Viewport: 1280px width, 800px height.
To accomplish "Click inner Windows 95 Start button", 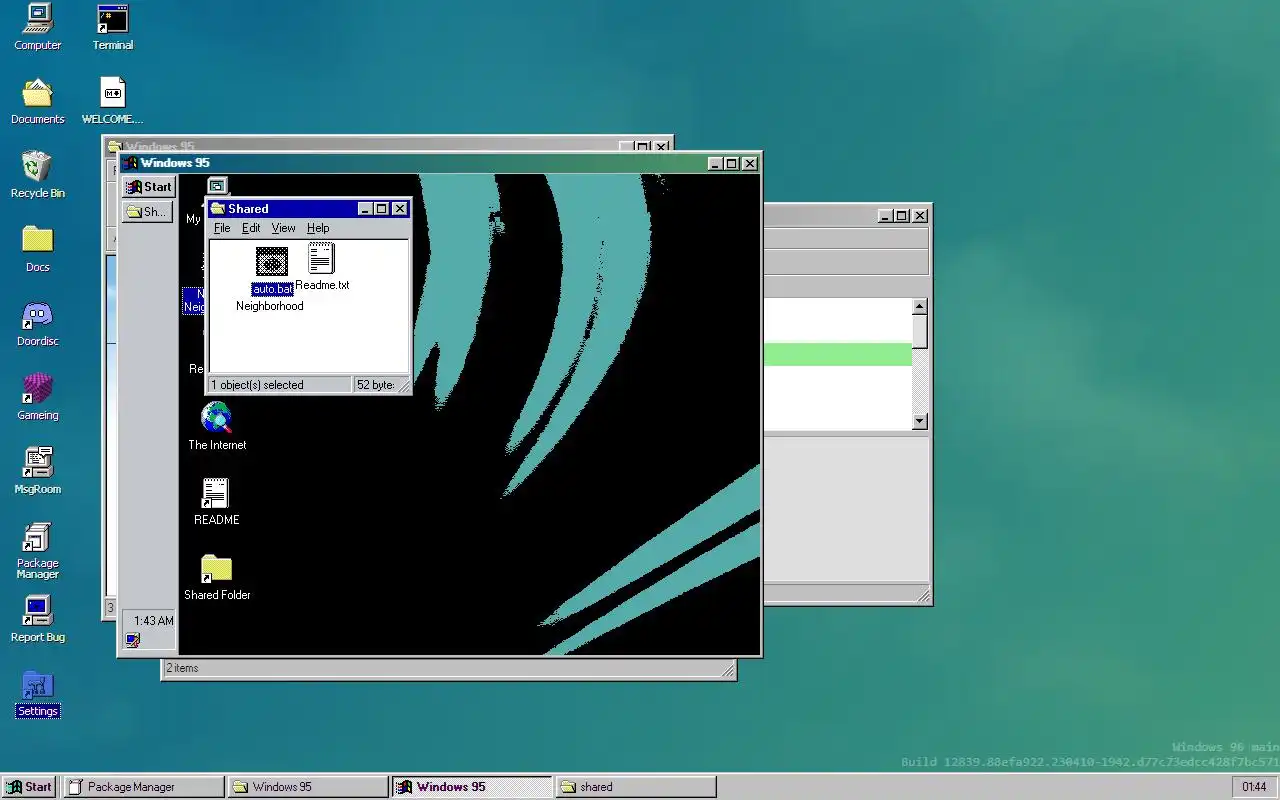I will point(149,187).
